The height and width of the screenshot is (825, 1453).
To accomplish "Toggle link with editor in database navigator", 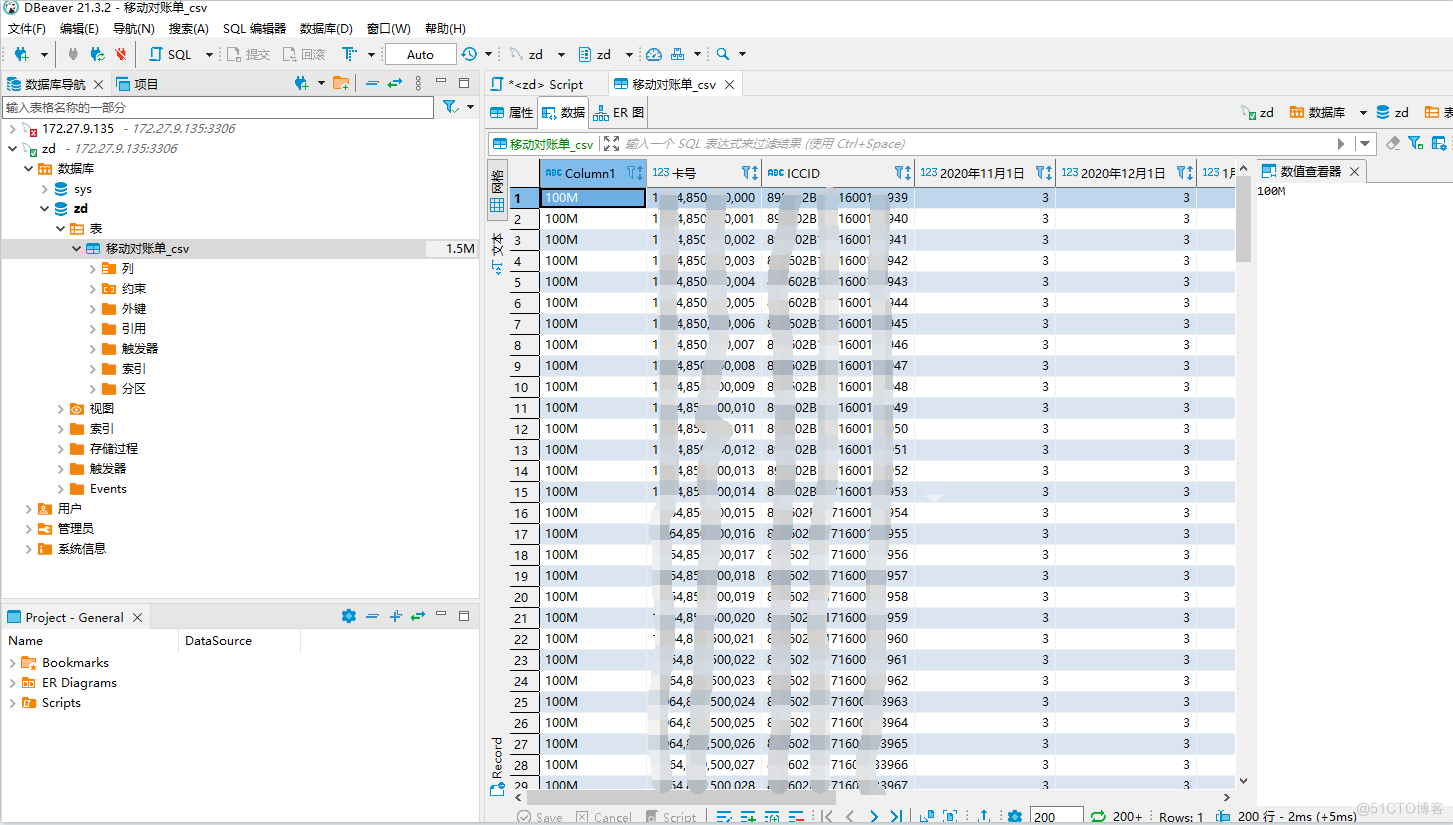I will point(395,83).
